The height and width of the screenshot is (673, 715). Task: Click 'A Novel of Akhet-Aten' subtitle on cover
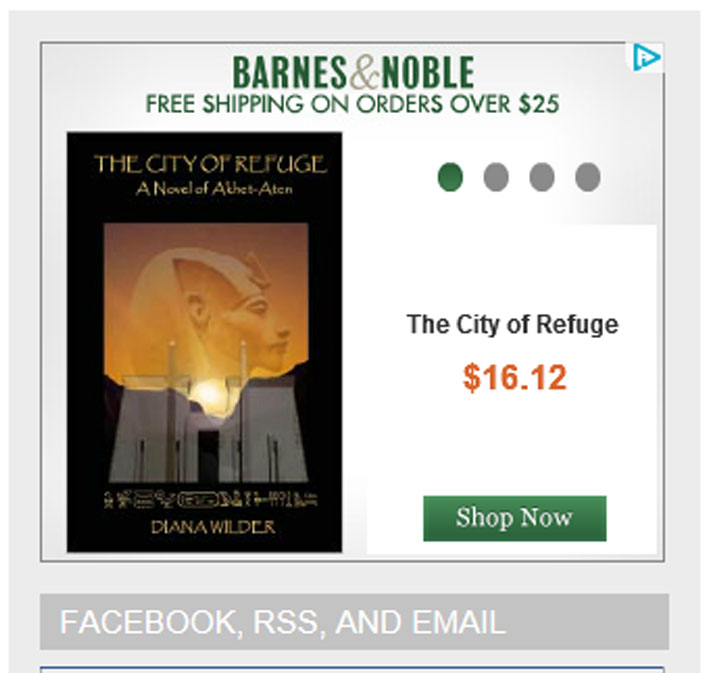click(x=214, y=188)
